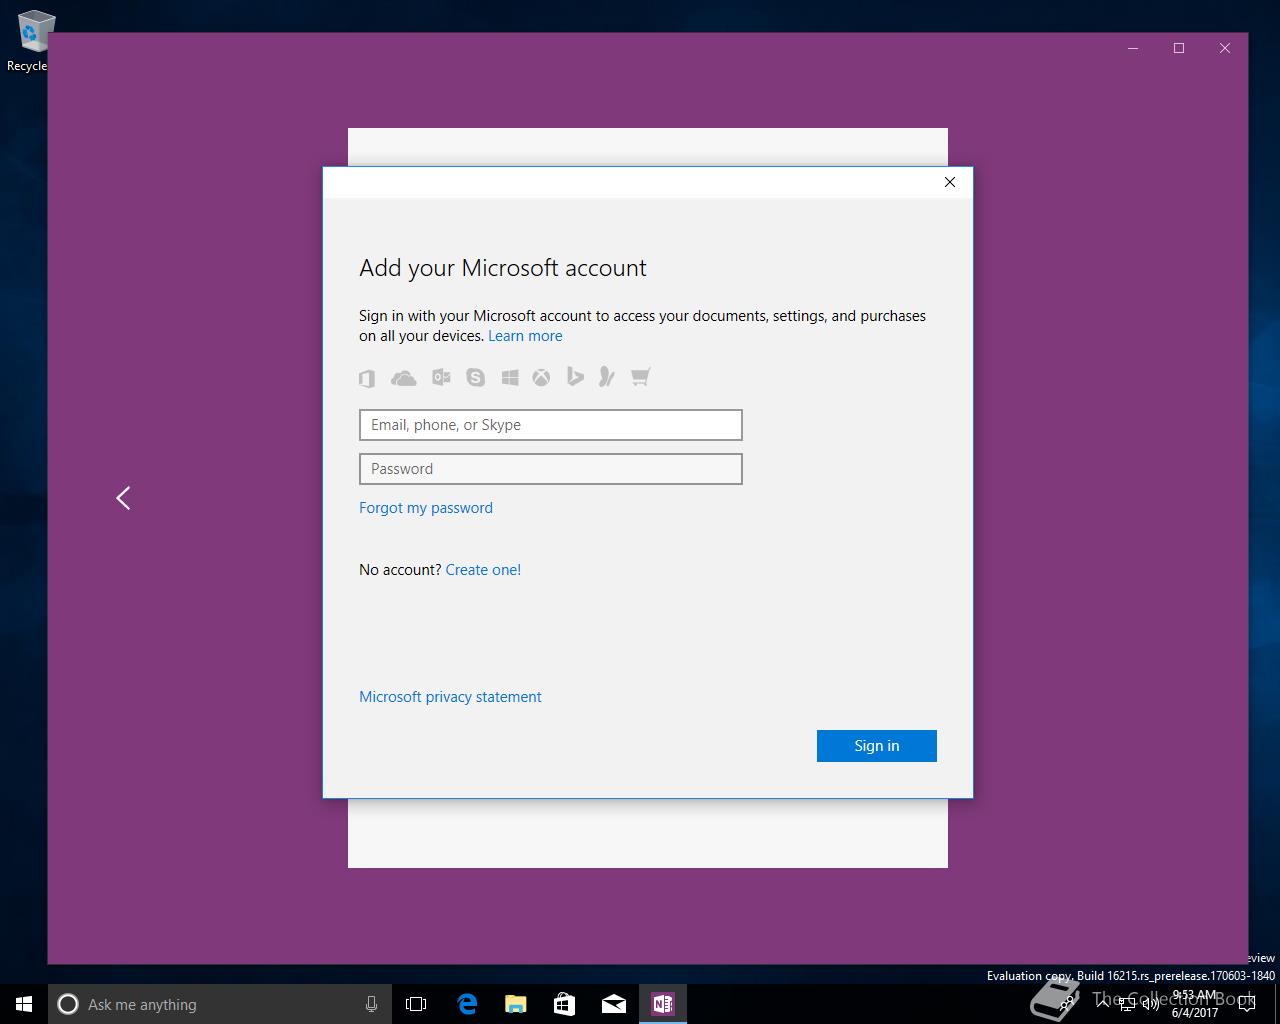
Task: Click the Create one! link
Action: click(x=483, y=570)
